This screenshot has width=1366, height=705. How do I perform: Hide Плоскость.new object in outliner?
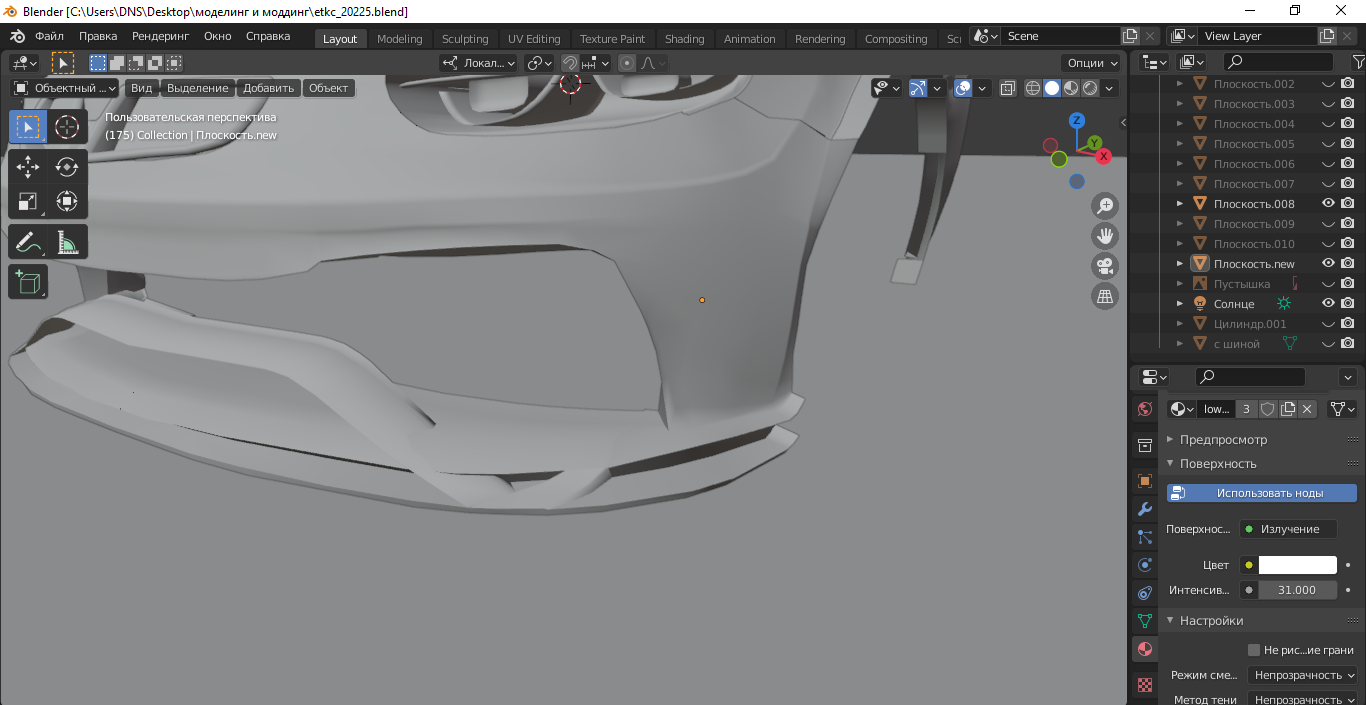coord(1329,263)
